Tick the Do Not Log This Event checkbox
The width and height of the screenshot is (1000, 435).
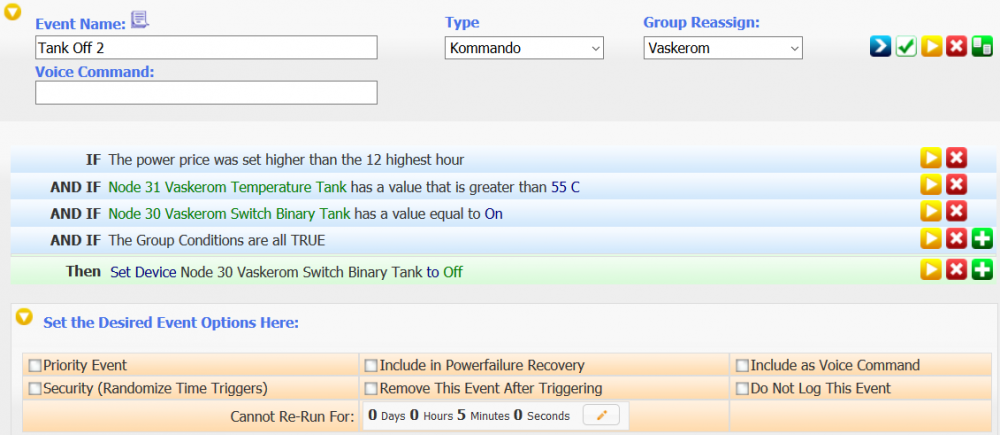[741, 388]
